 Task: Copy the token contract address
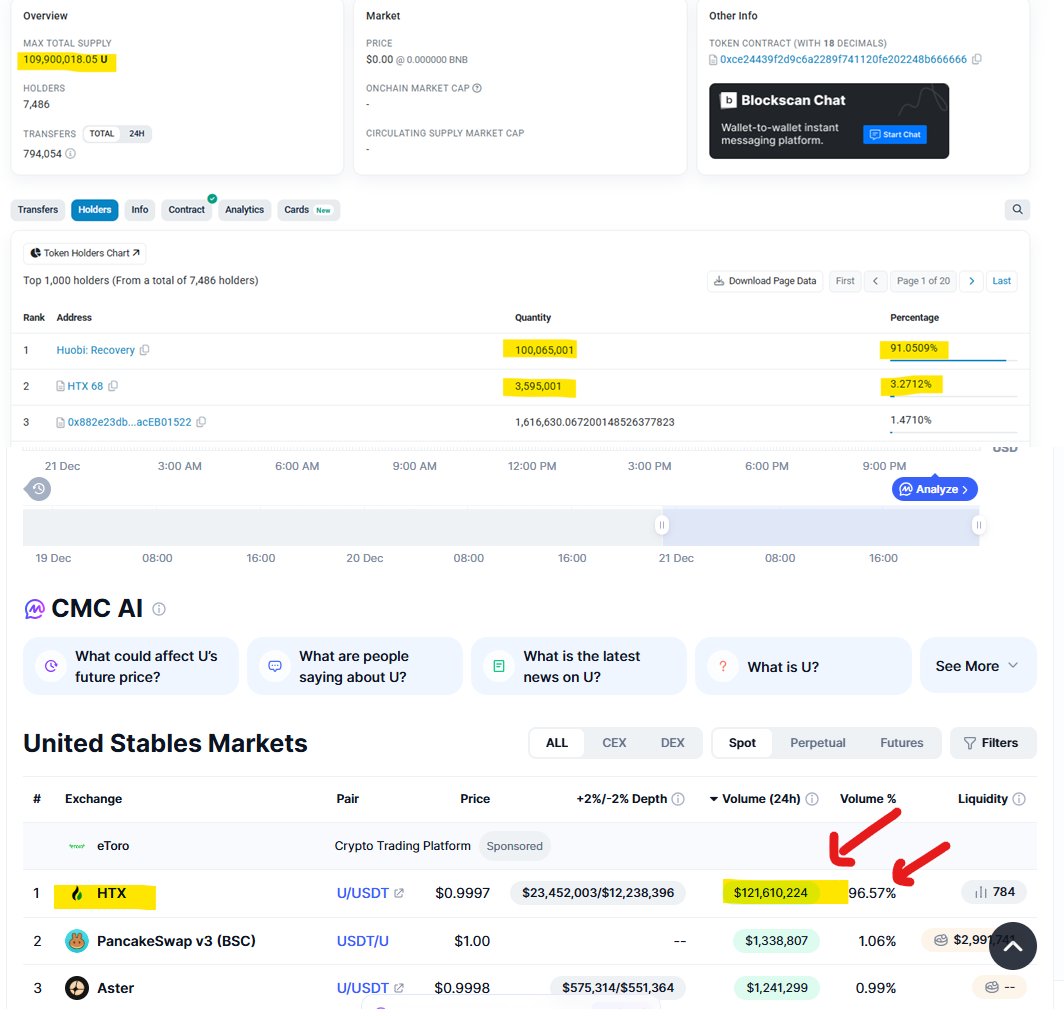976,59
